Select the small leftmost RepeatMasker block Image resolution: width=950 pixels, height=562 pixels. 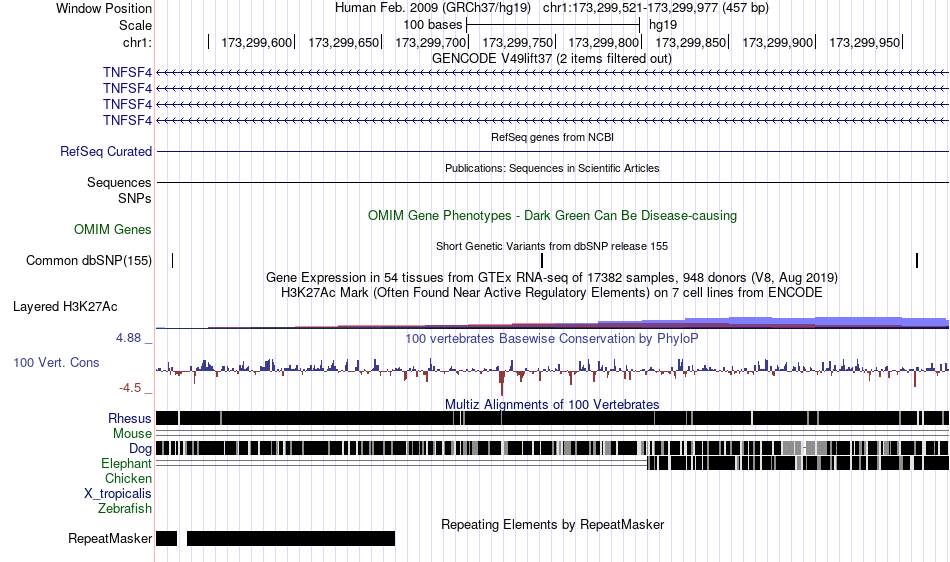click(x=167, y=538)
